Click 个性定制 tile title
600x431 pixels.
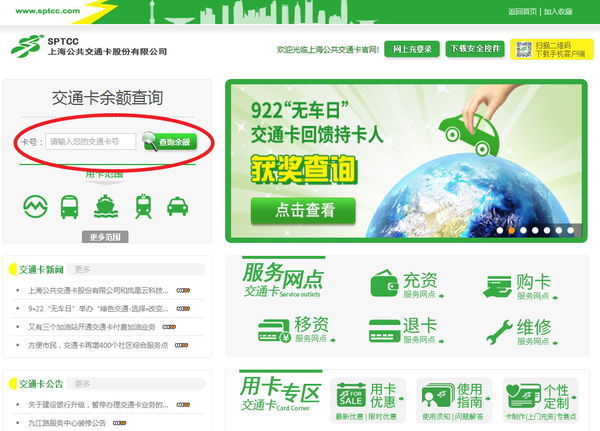pos(557,397)
